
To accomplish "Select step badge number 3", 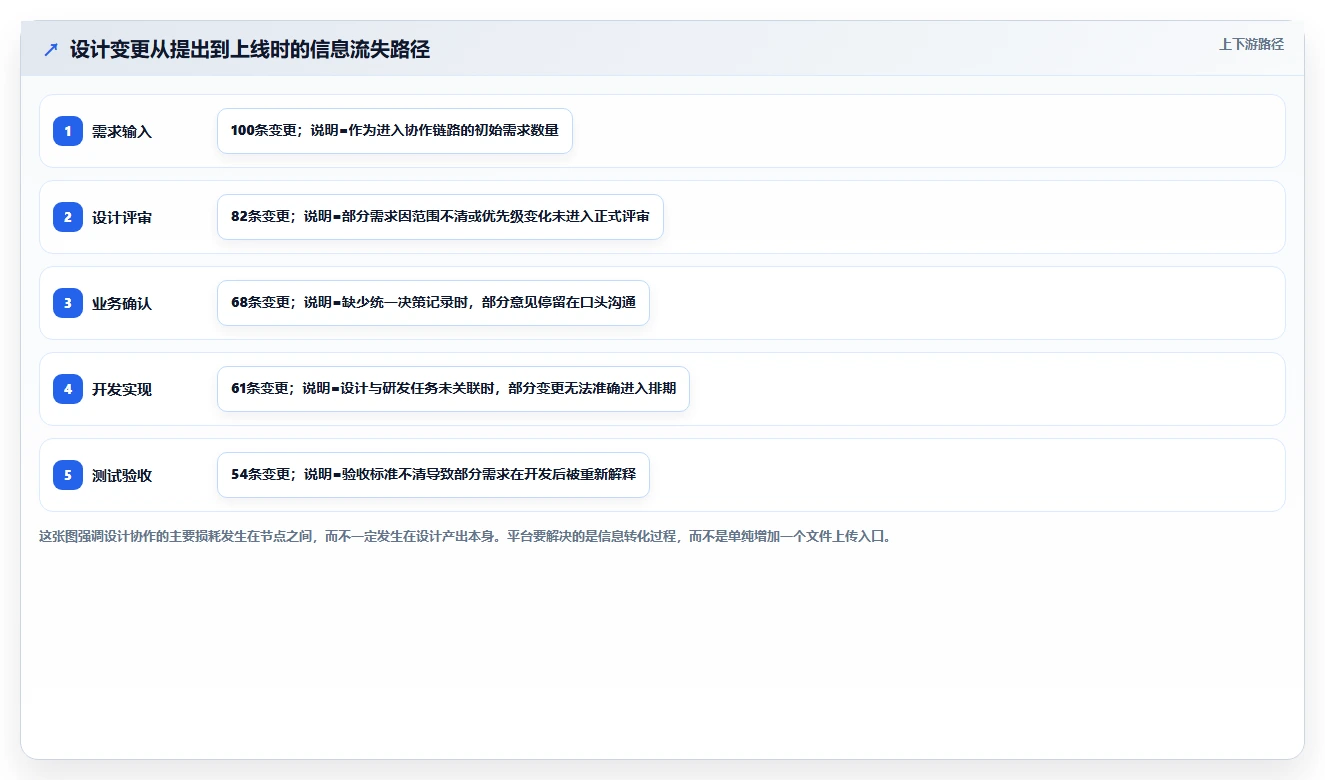I will point(68,303).
